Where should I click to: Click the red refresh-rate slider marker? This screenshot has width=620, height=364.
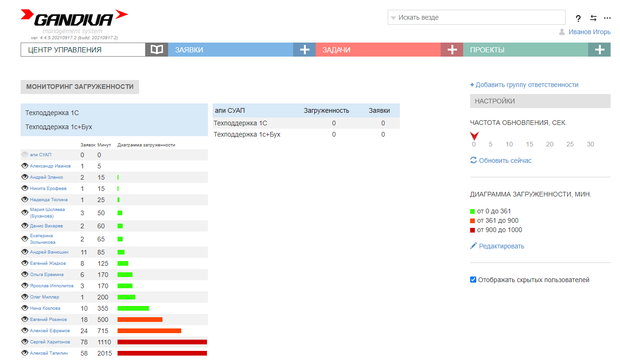(x=474, y=136)
